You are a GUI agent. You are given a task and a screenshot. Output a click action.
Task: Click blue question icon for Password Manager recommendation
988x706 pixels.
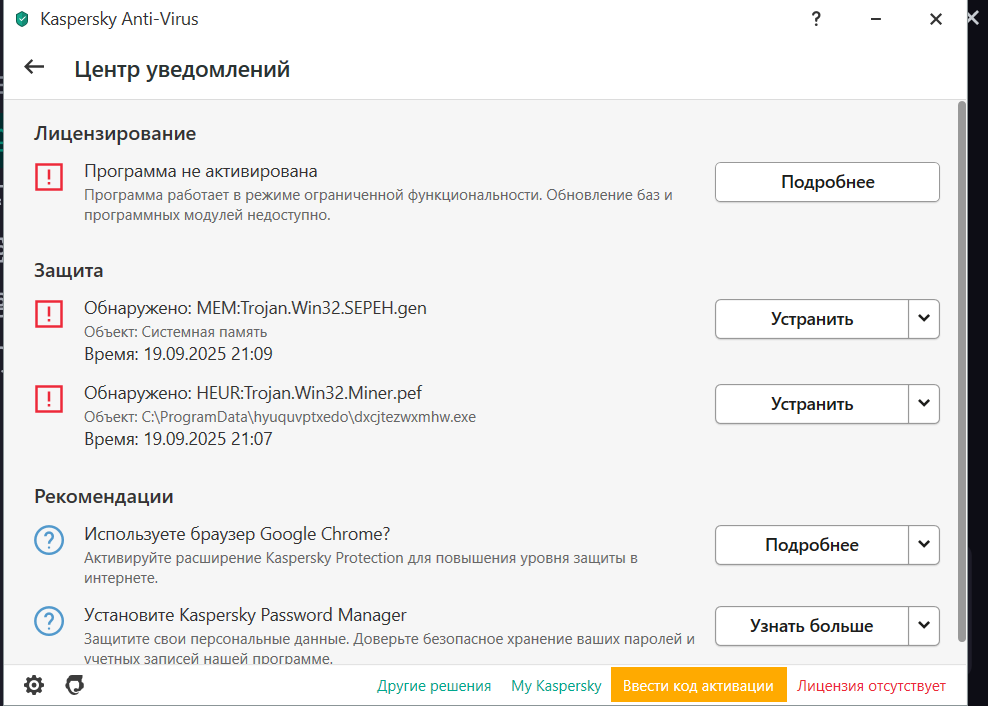click(49, 621)
